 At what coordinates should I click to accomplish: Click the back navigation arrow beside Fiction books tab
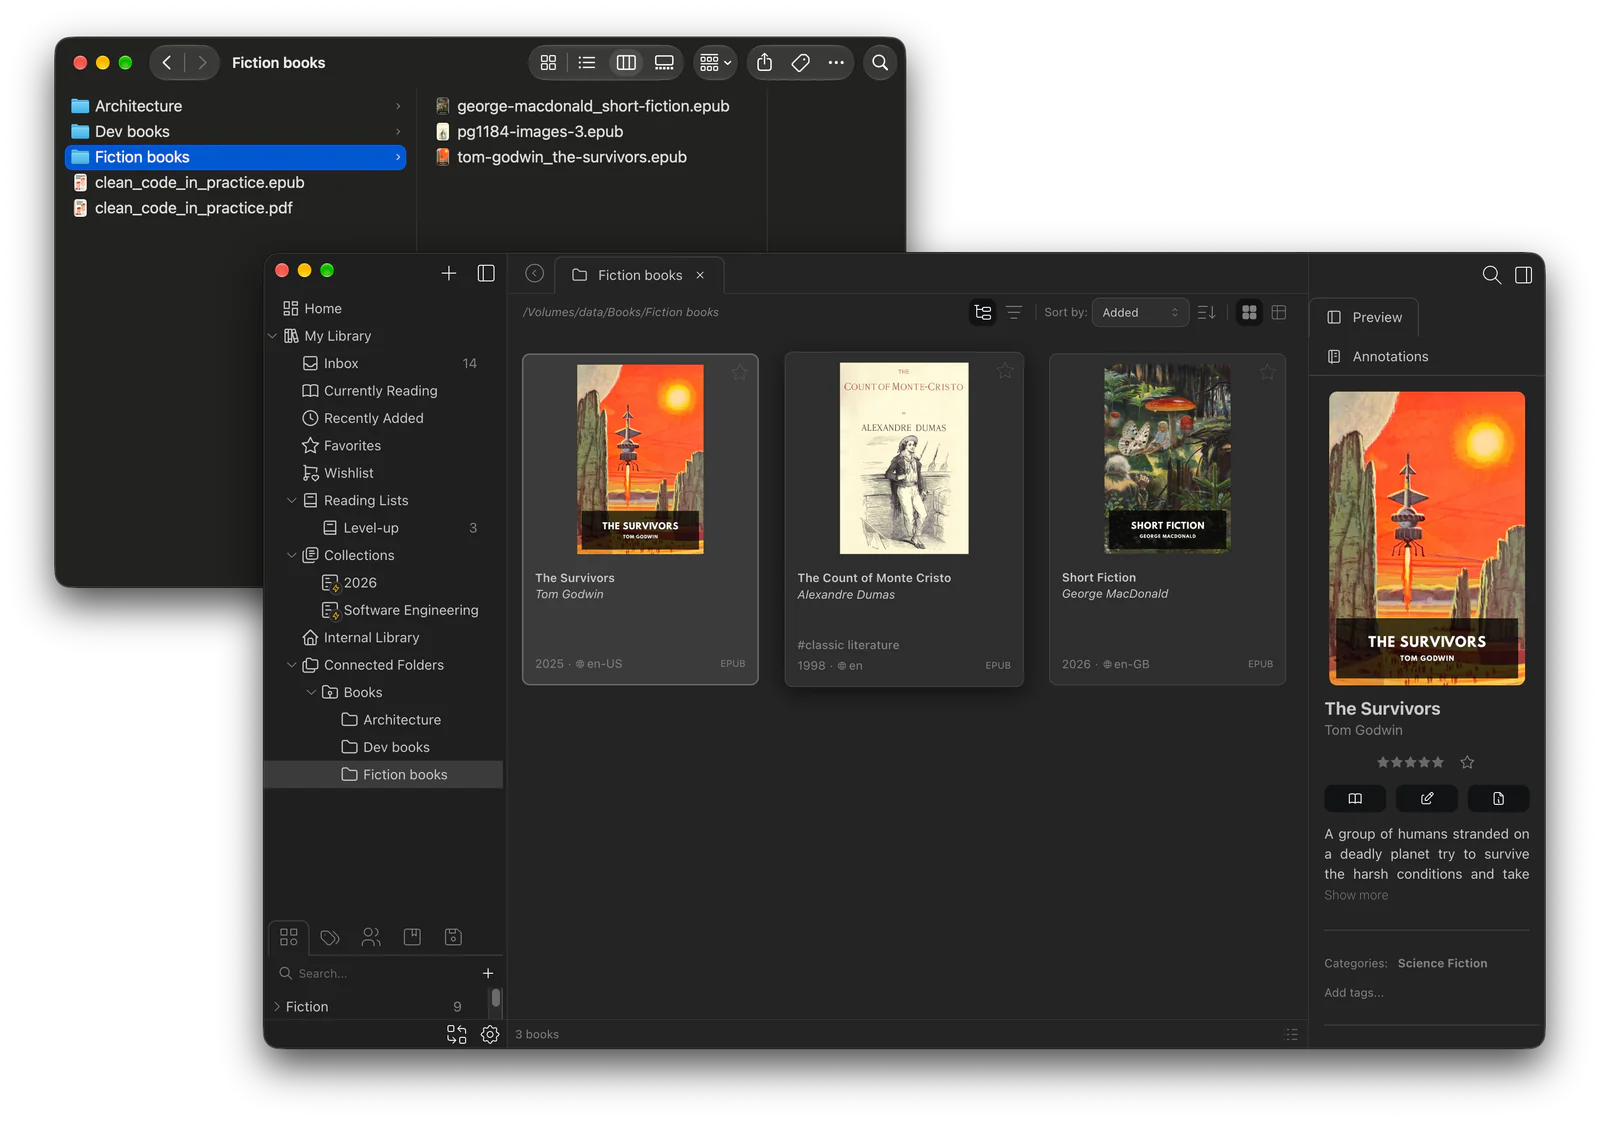pos(535,274)
